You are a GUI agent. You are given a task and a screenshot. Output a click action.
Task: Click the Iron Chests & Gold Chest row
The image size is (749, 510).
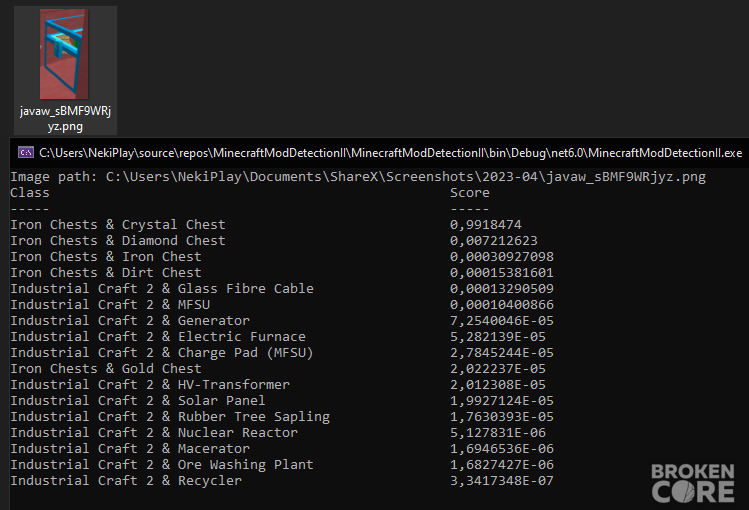coord(106,369)
